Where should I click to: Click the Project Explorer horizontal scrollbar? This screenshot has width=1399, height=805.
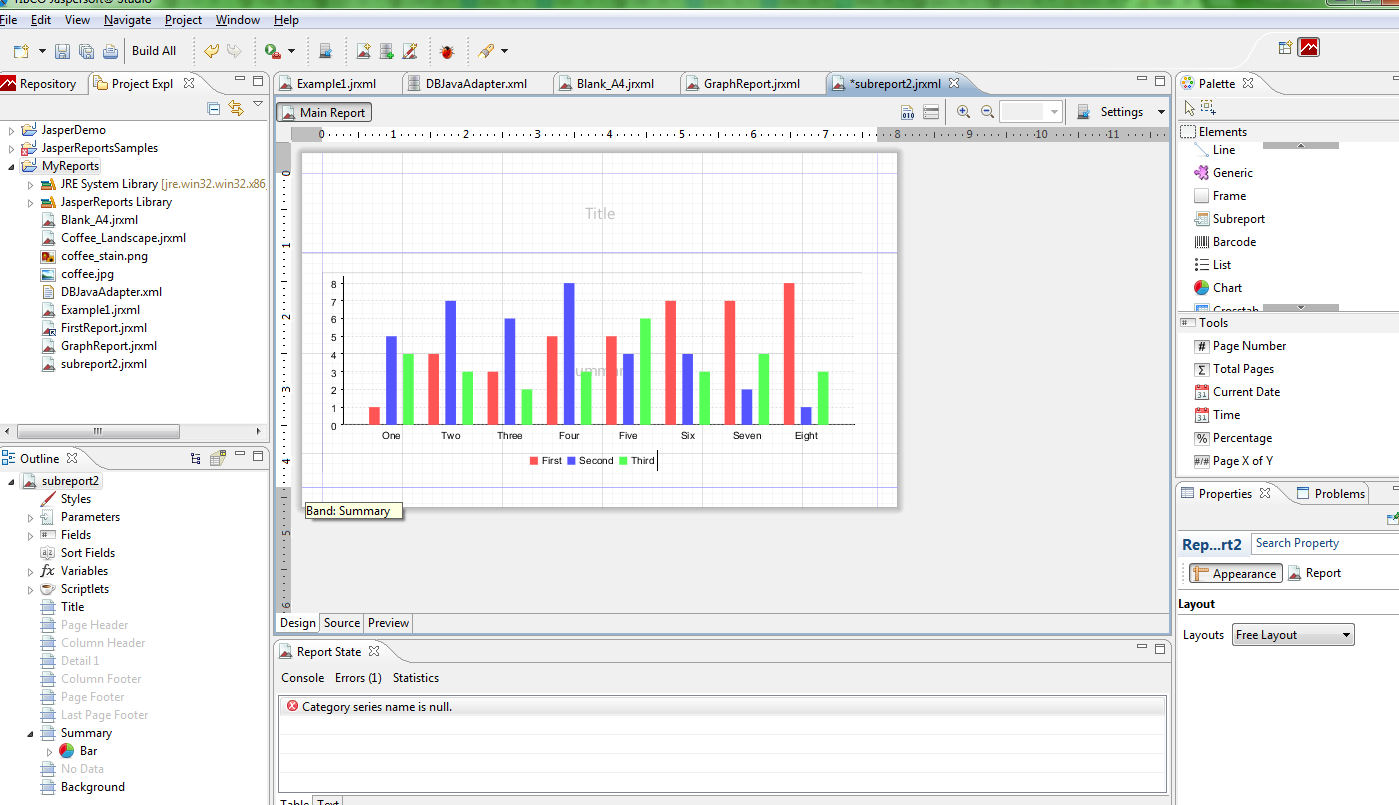pyautogui.click(x=98, y=431)
